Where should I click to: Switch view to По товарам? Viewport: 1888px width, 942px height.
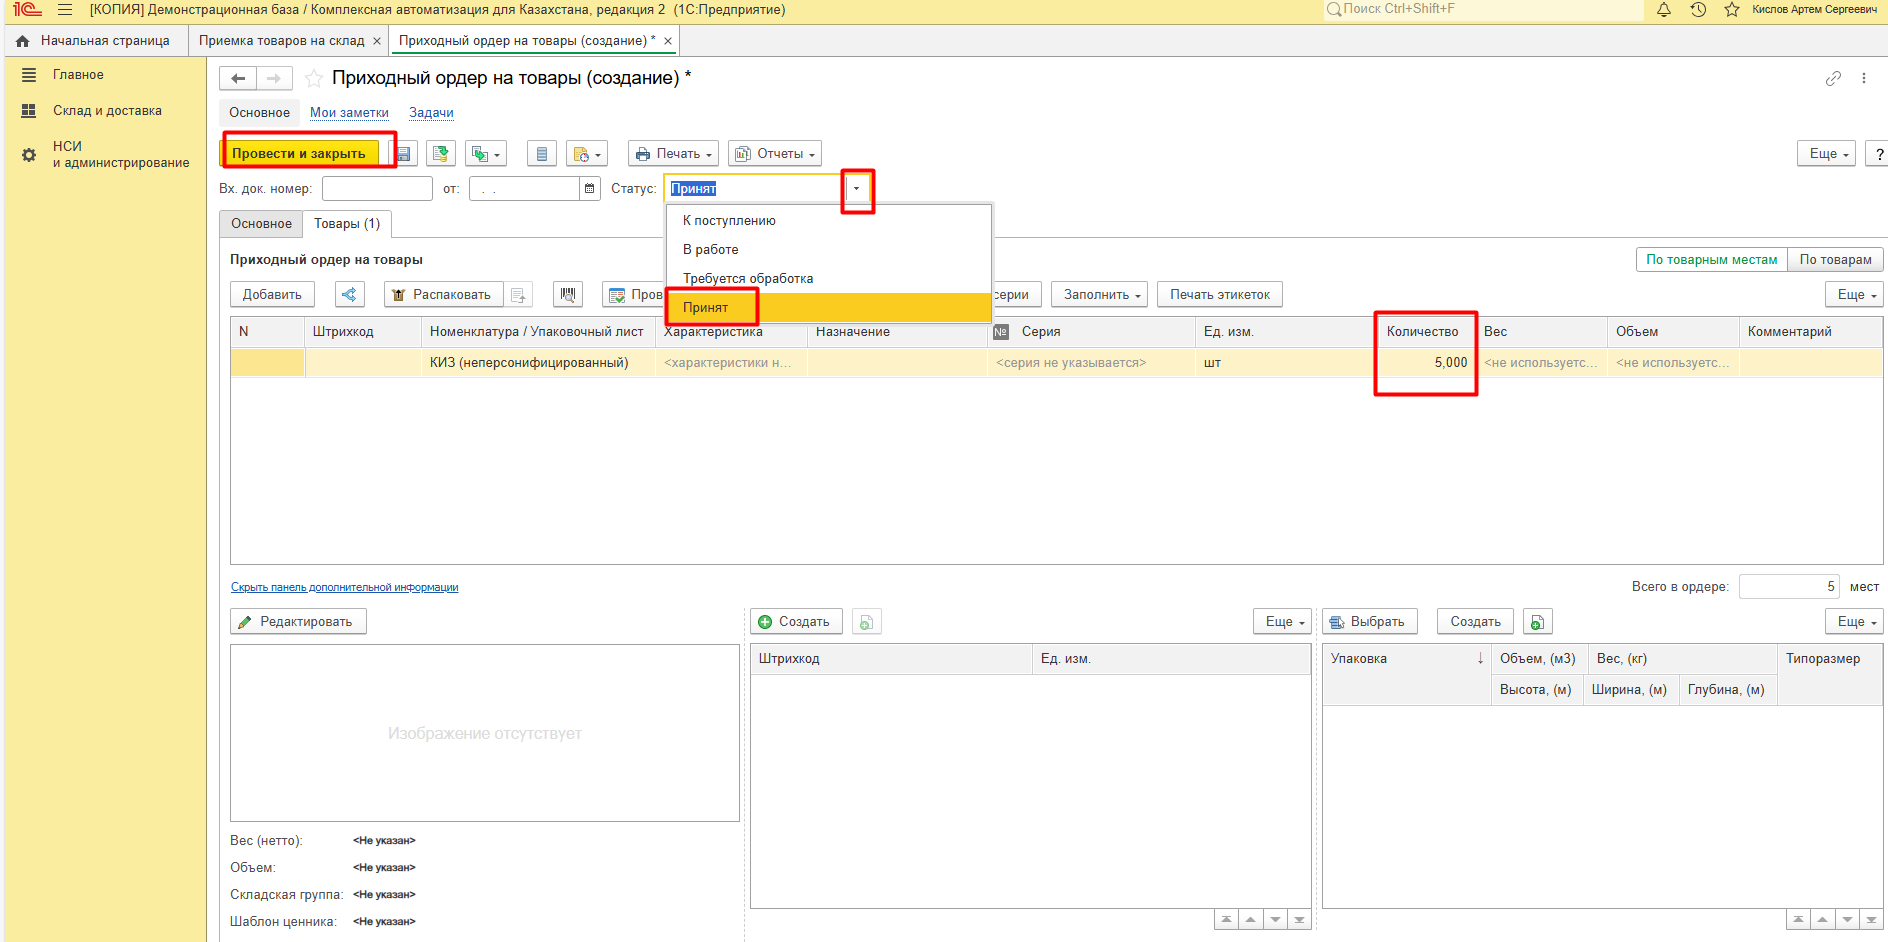1835,260
